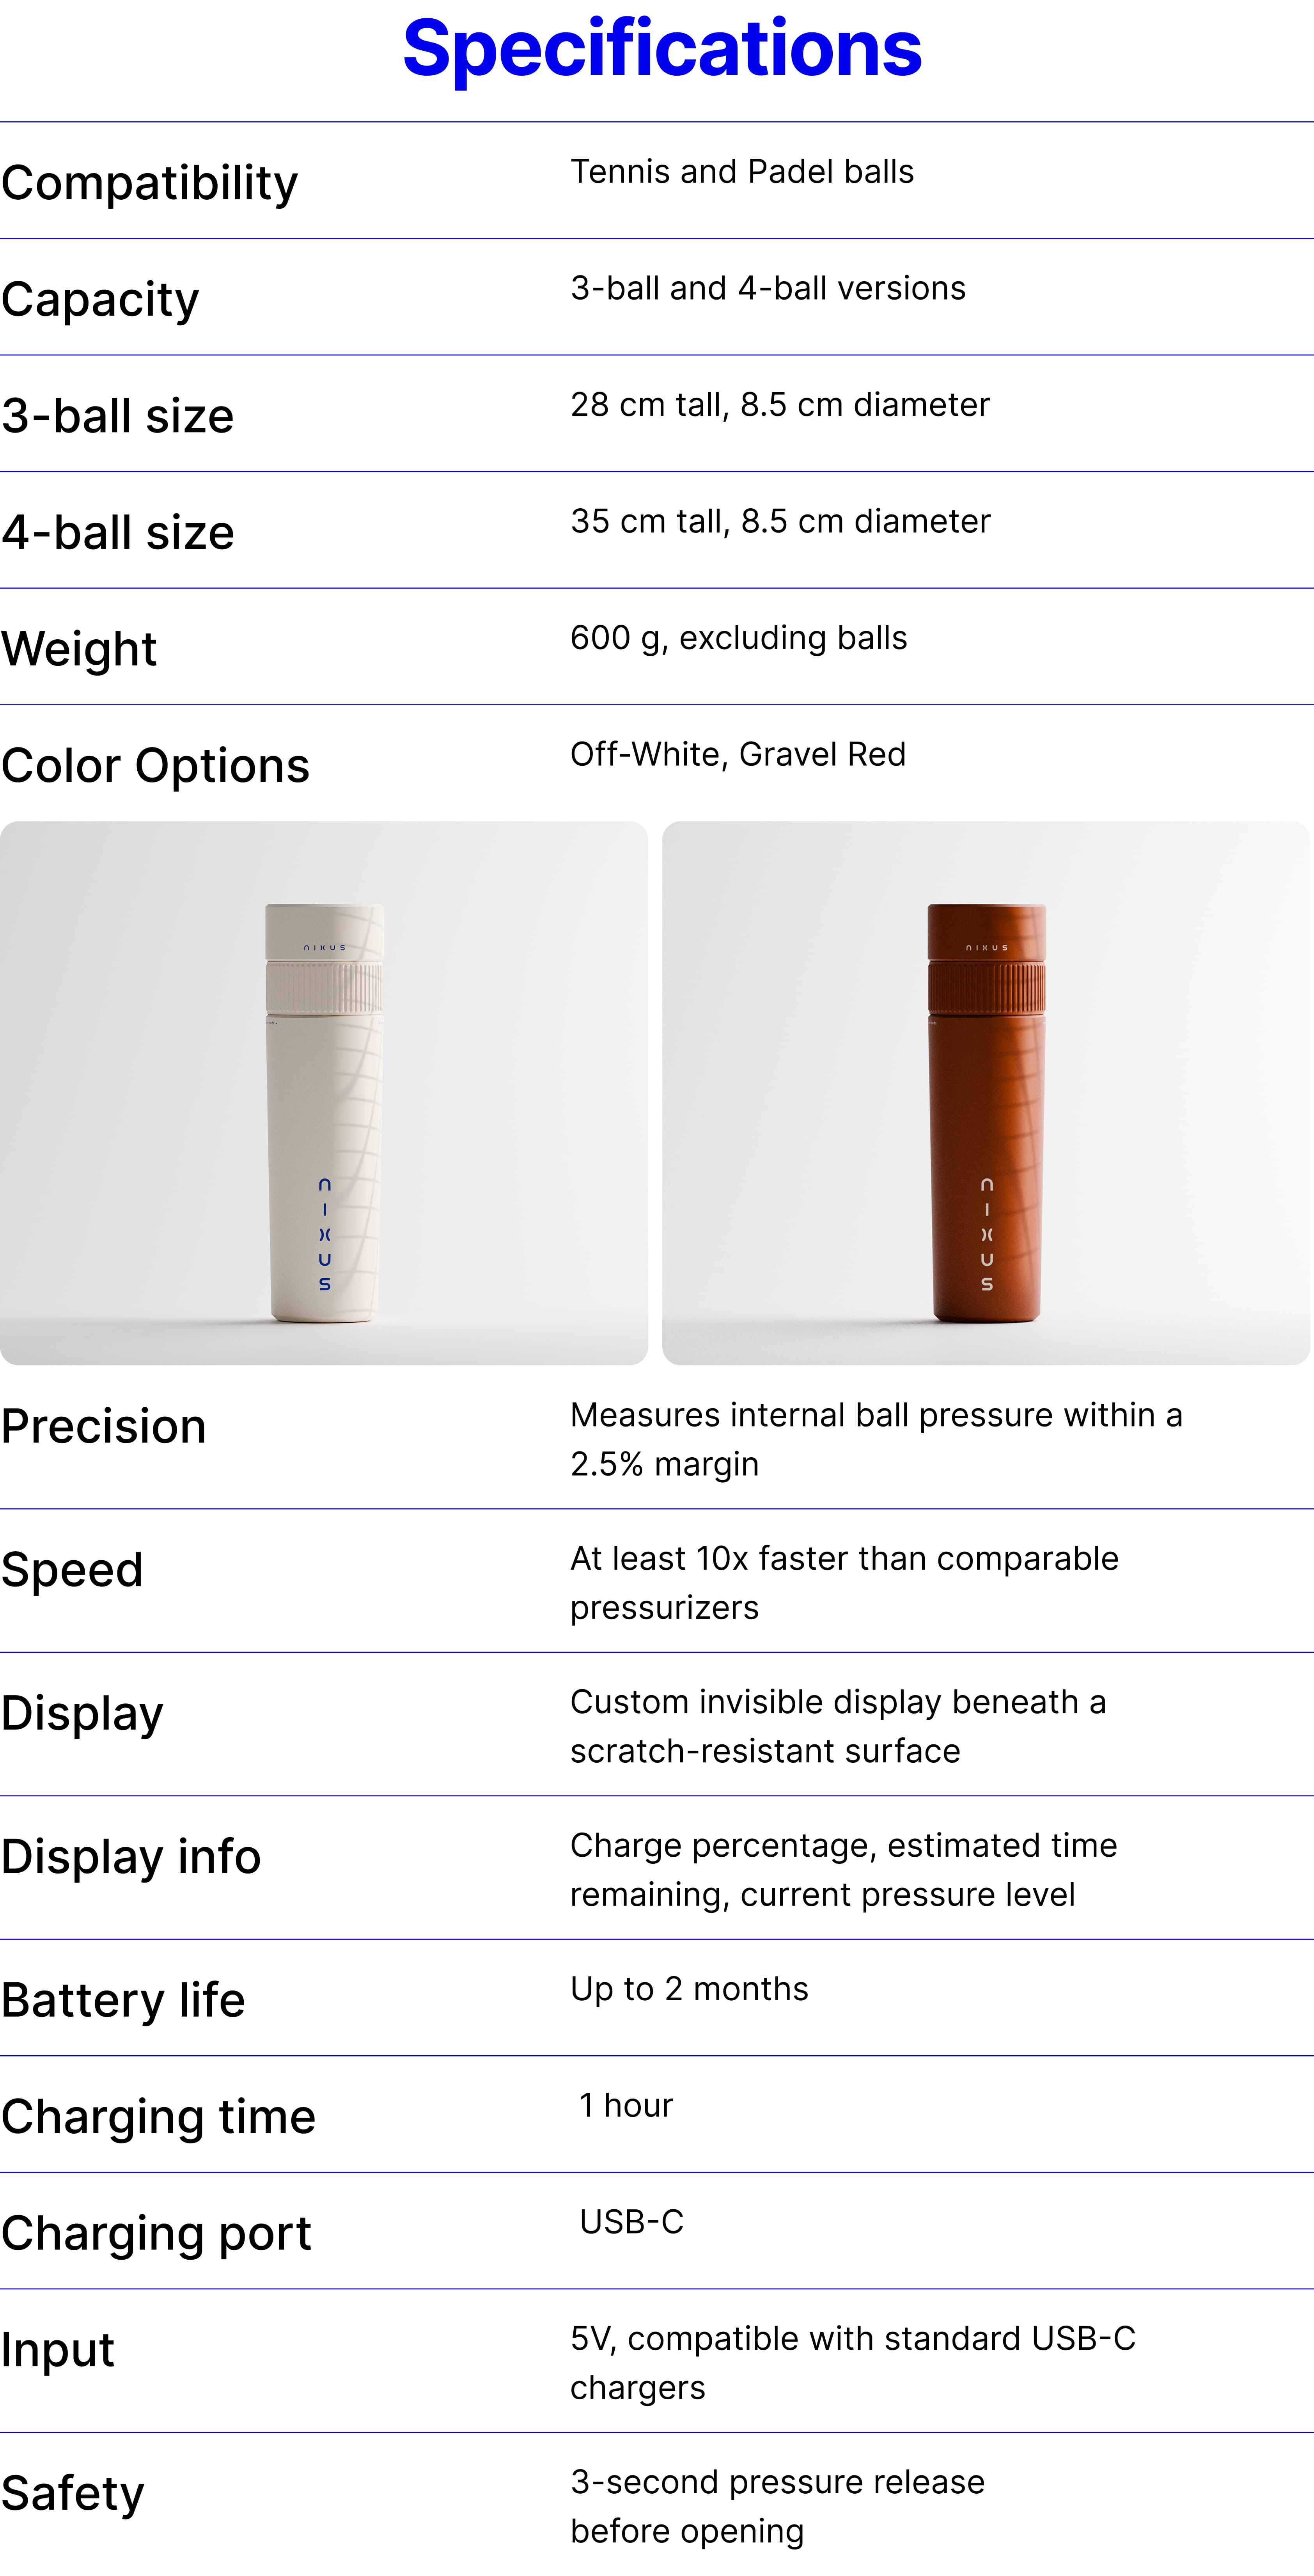1314x2576 pixels.
Task: Click '35 cm tall, 8.5 cm diameter' value
Action: [780, 521]
